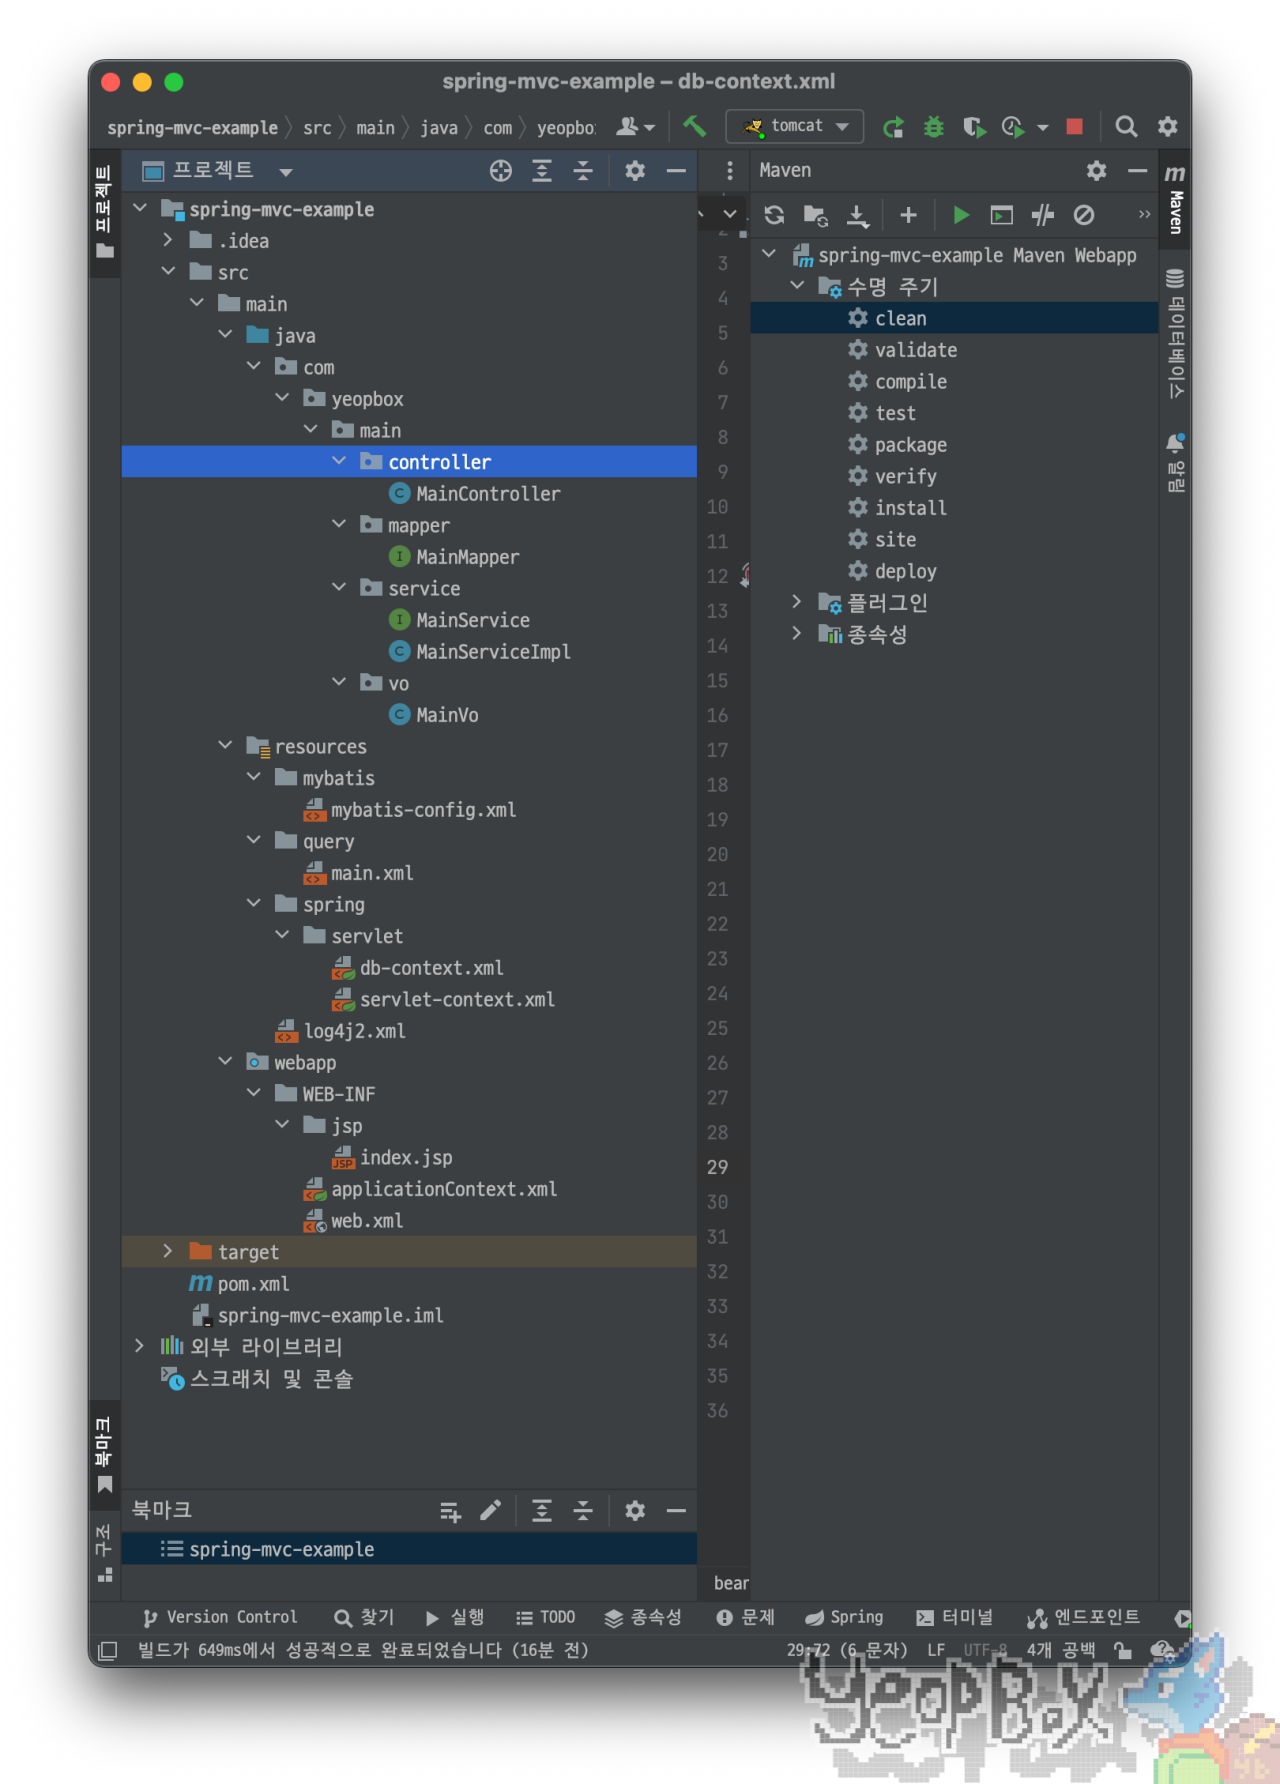Reload all Maven projects

774,215
